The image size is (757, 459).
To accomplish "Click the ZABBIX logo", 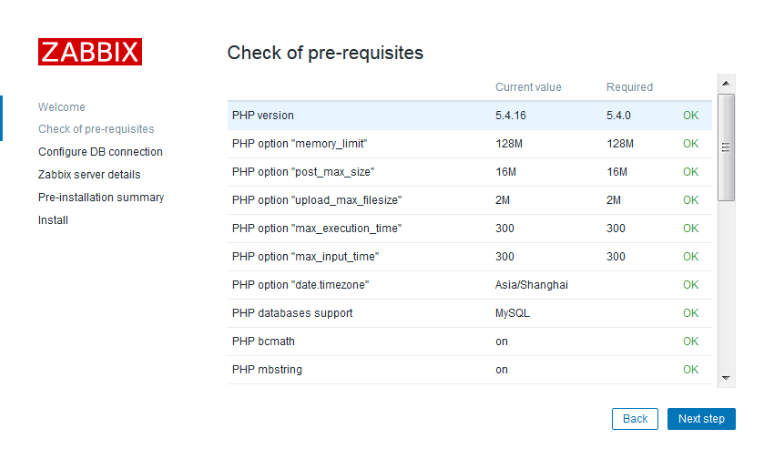I will point(90,52).
